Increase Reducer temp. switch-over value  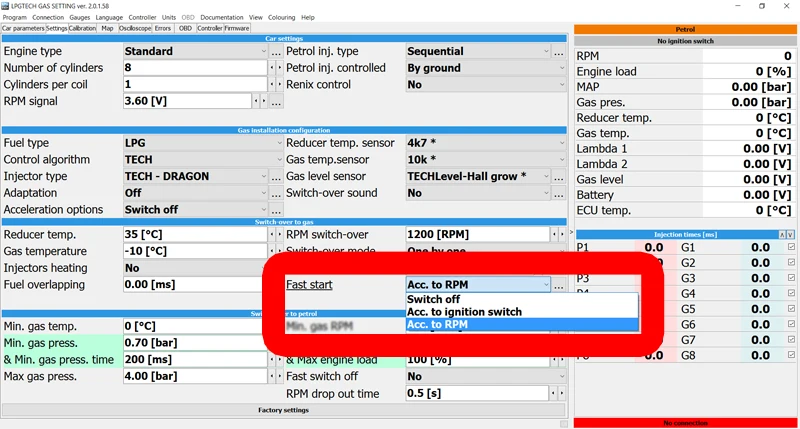279,235
